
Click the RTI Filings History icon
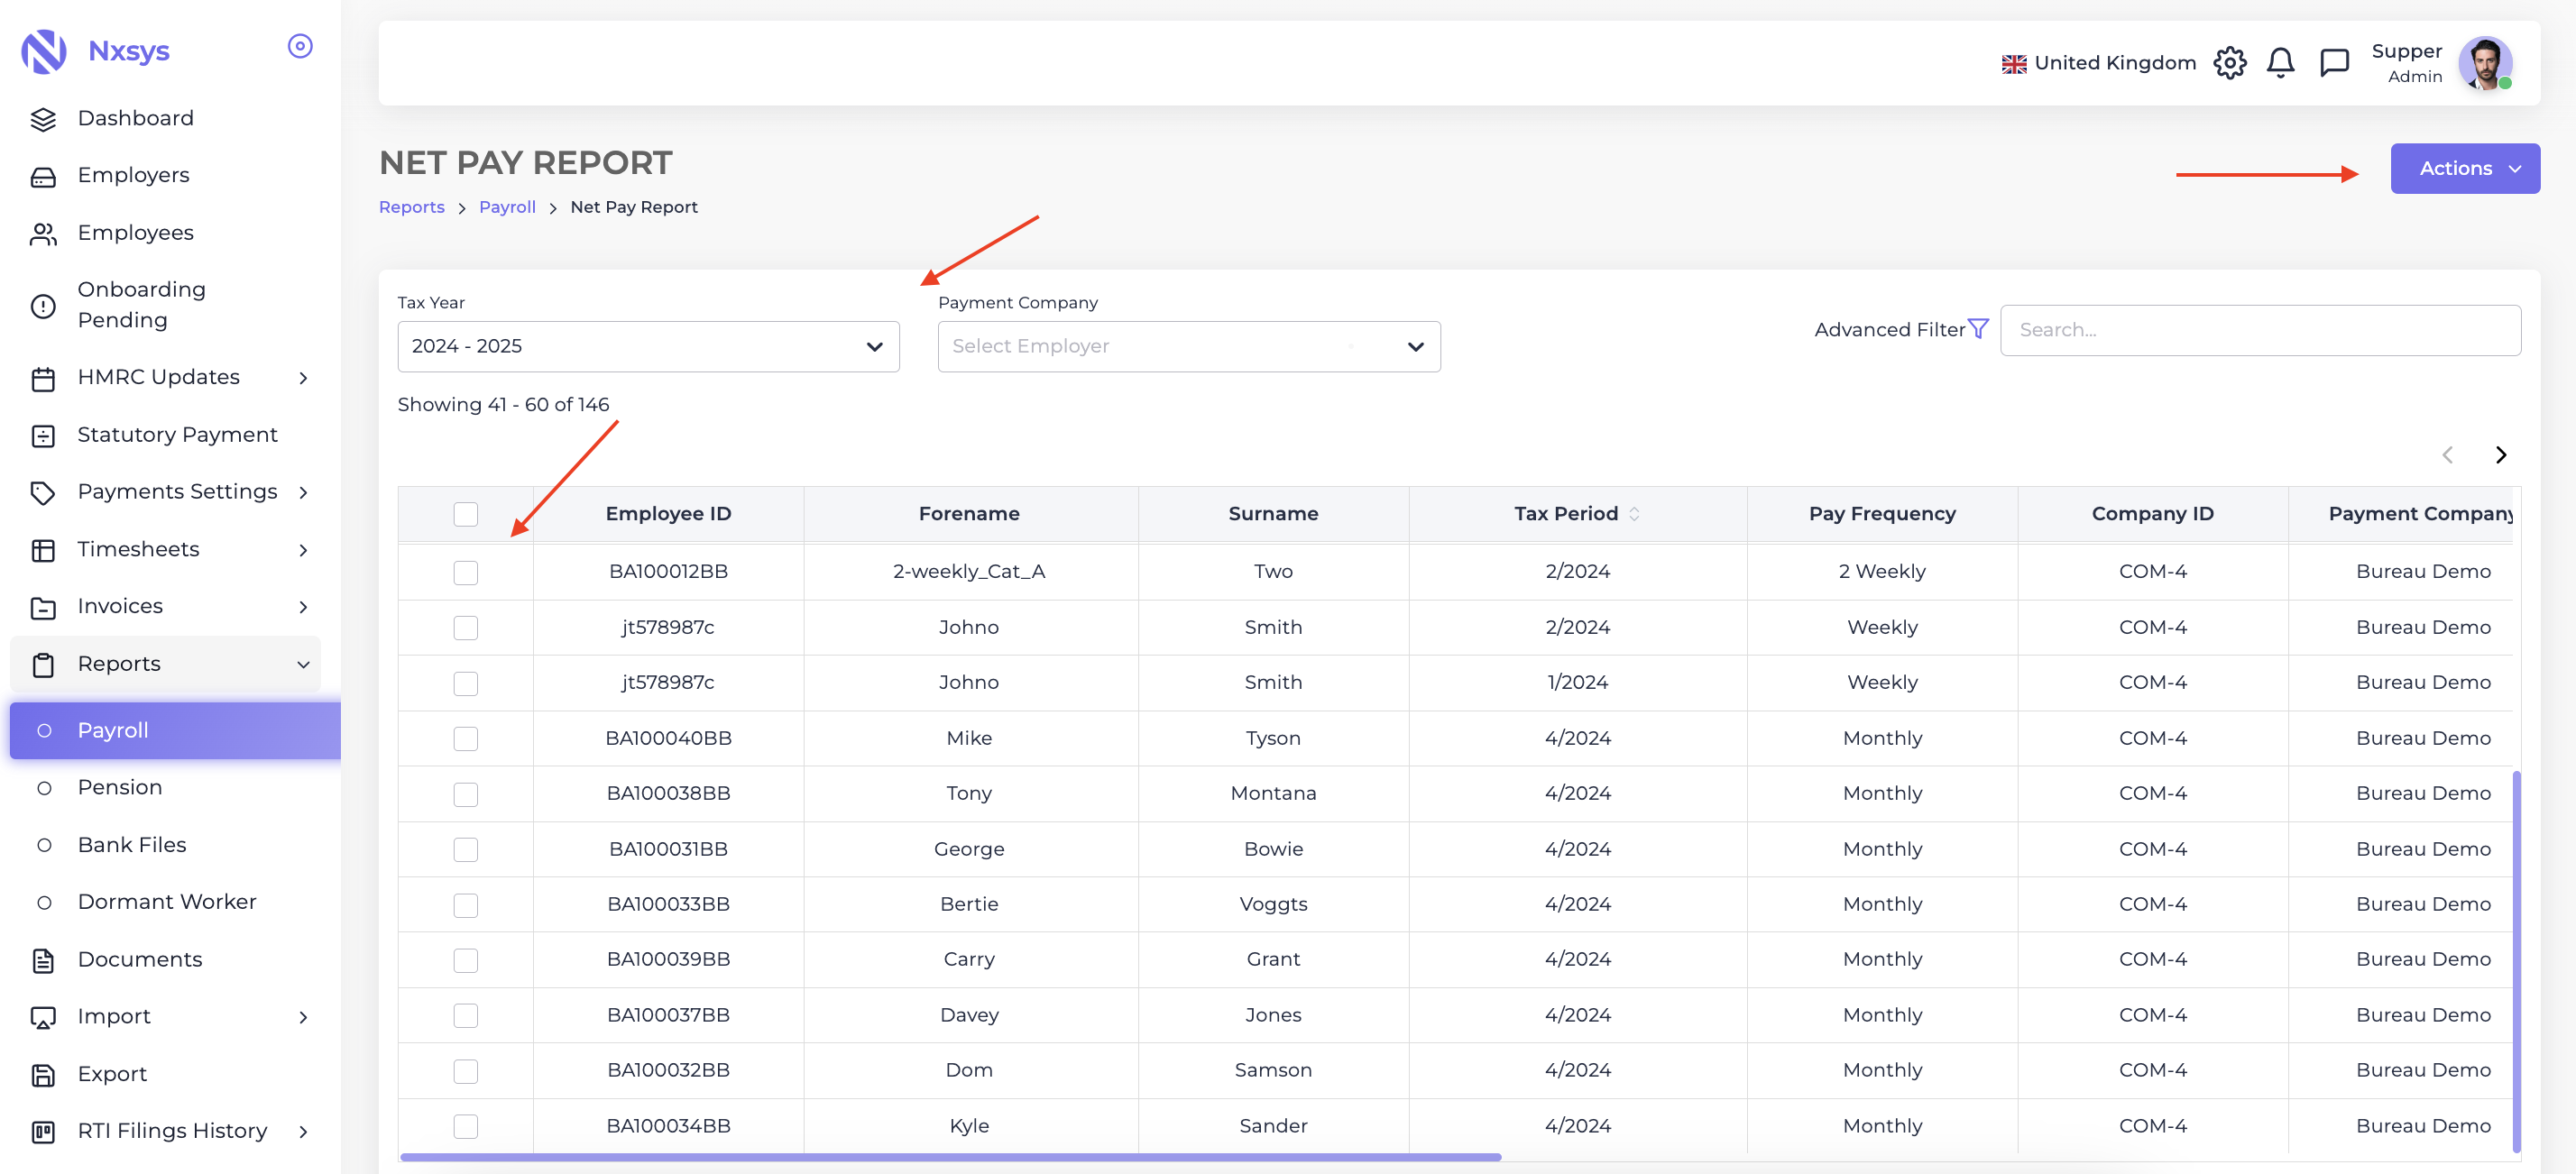[x=43, y=1131]
